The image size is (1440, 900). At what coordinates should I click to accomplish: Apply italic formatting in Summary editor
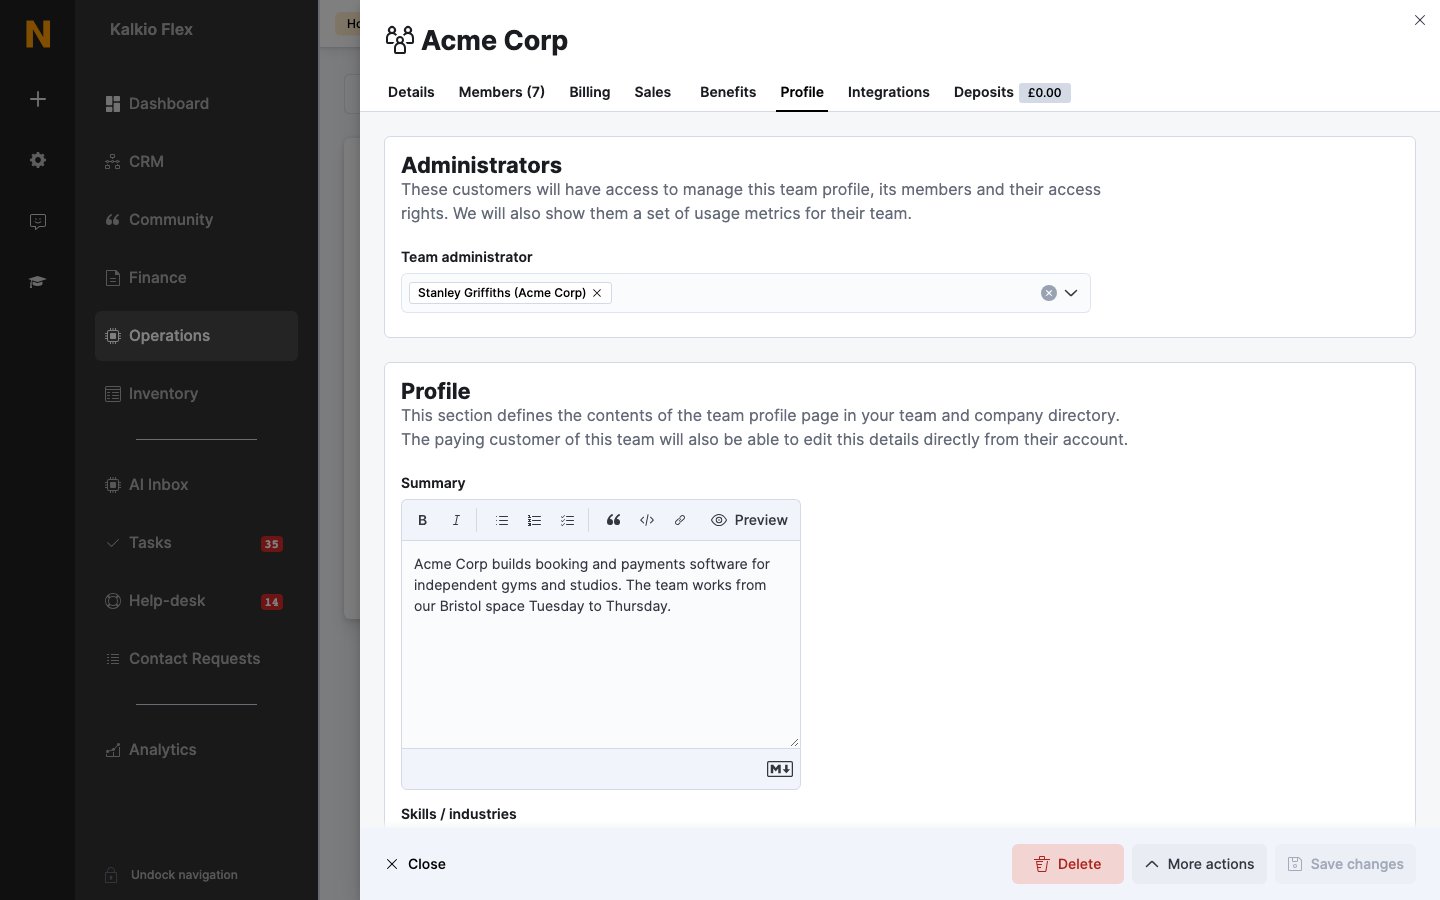click(x=456, y=520)
